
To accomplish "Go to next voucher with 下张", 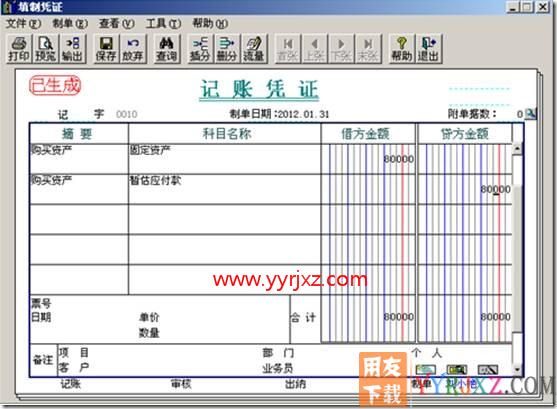I will (x=341, y=49).
